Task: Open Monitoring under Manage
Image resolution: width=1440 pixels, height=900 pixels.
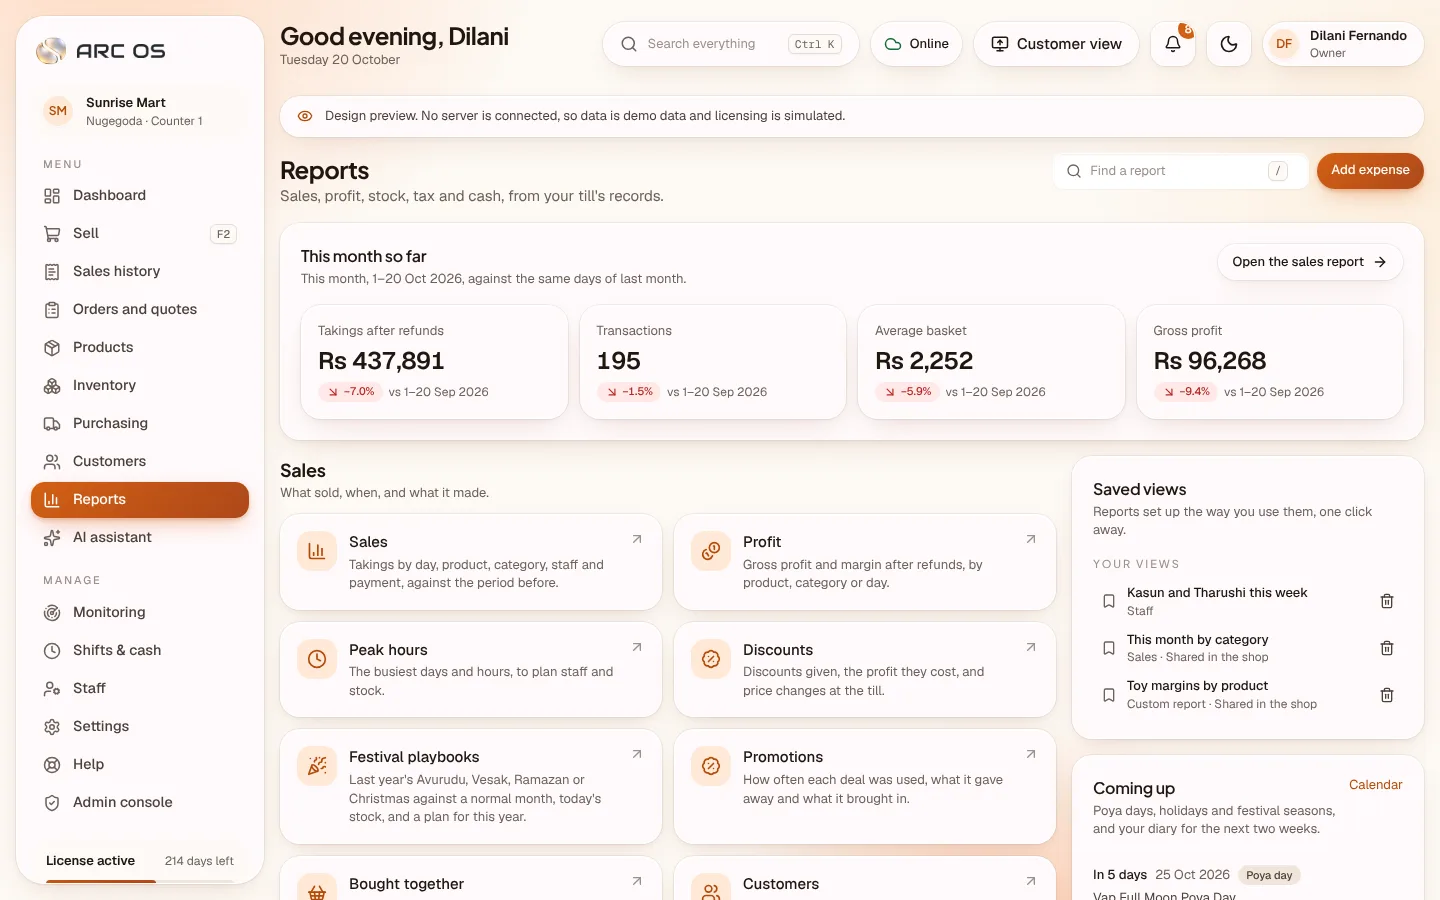Action: pos(140,613)
